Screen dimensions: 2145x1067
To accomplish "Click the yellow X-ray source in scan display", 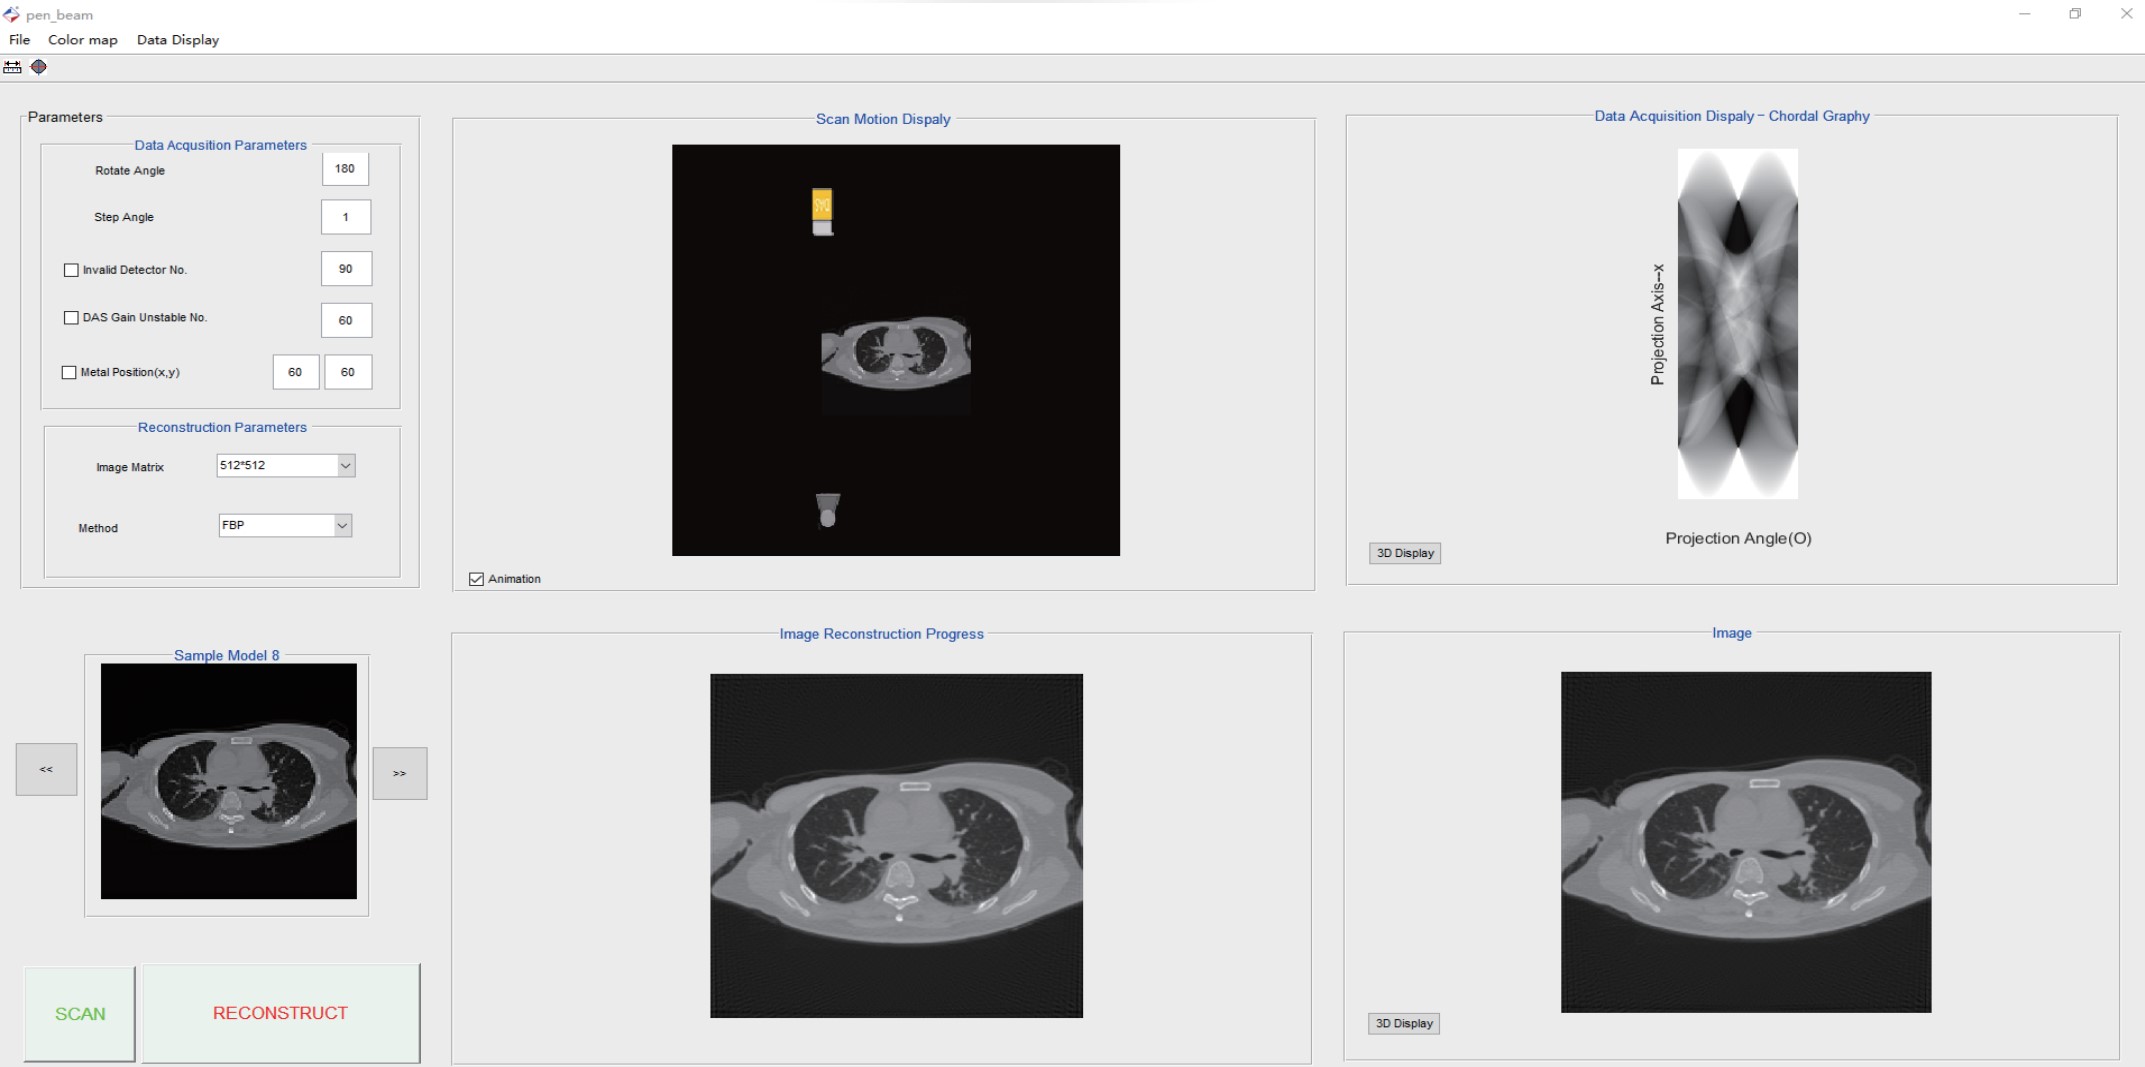I will click(822, 205).
